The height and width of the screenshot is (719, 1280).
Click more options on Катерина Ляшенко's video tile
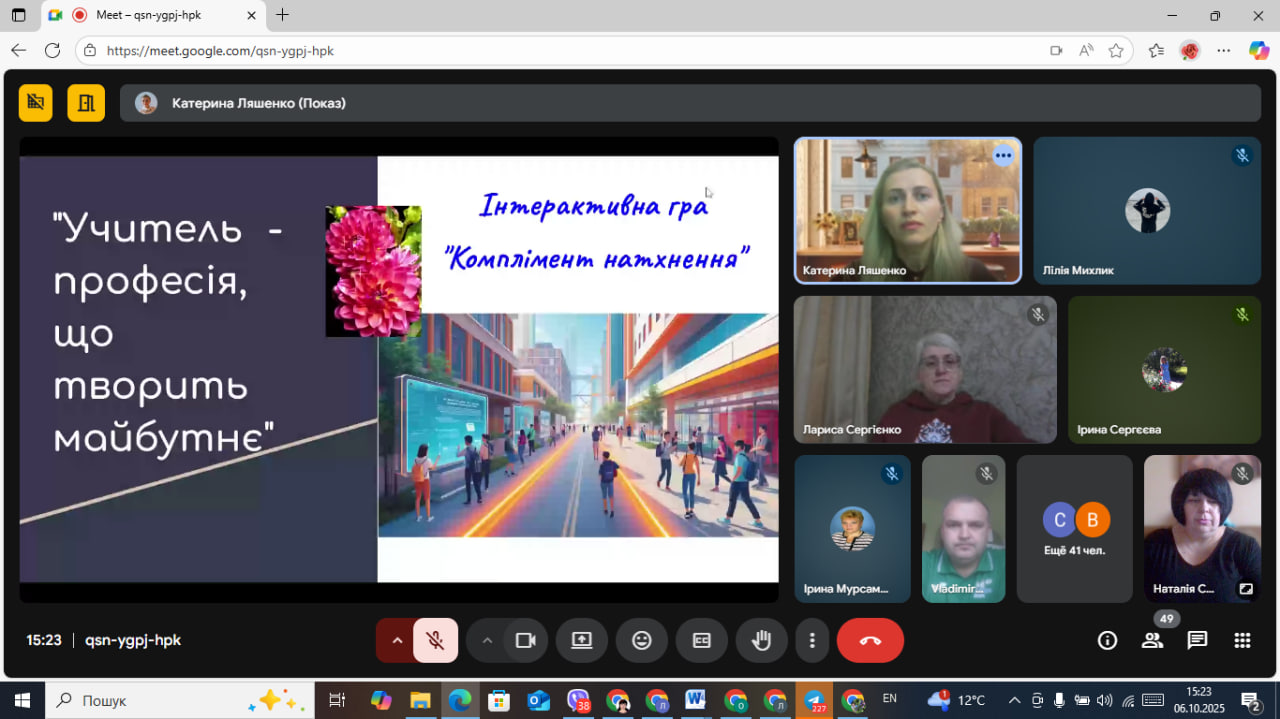(1003, 156)
